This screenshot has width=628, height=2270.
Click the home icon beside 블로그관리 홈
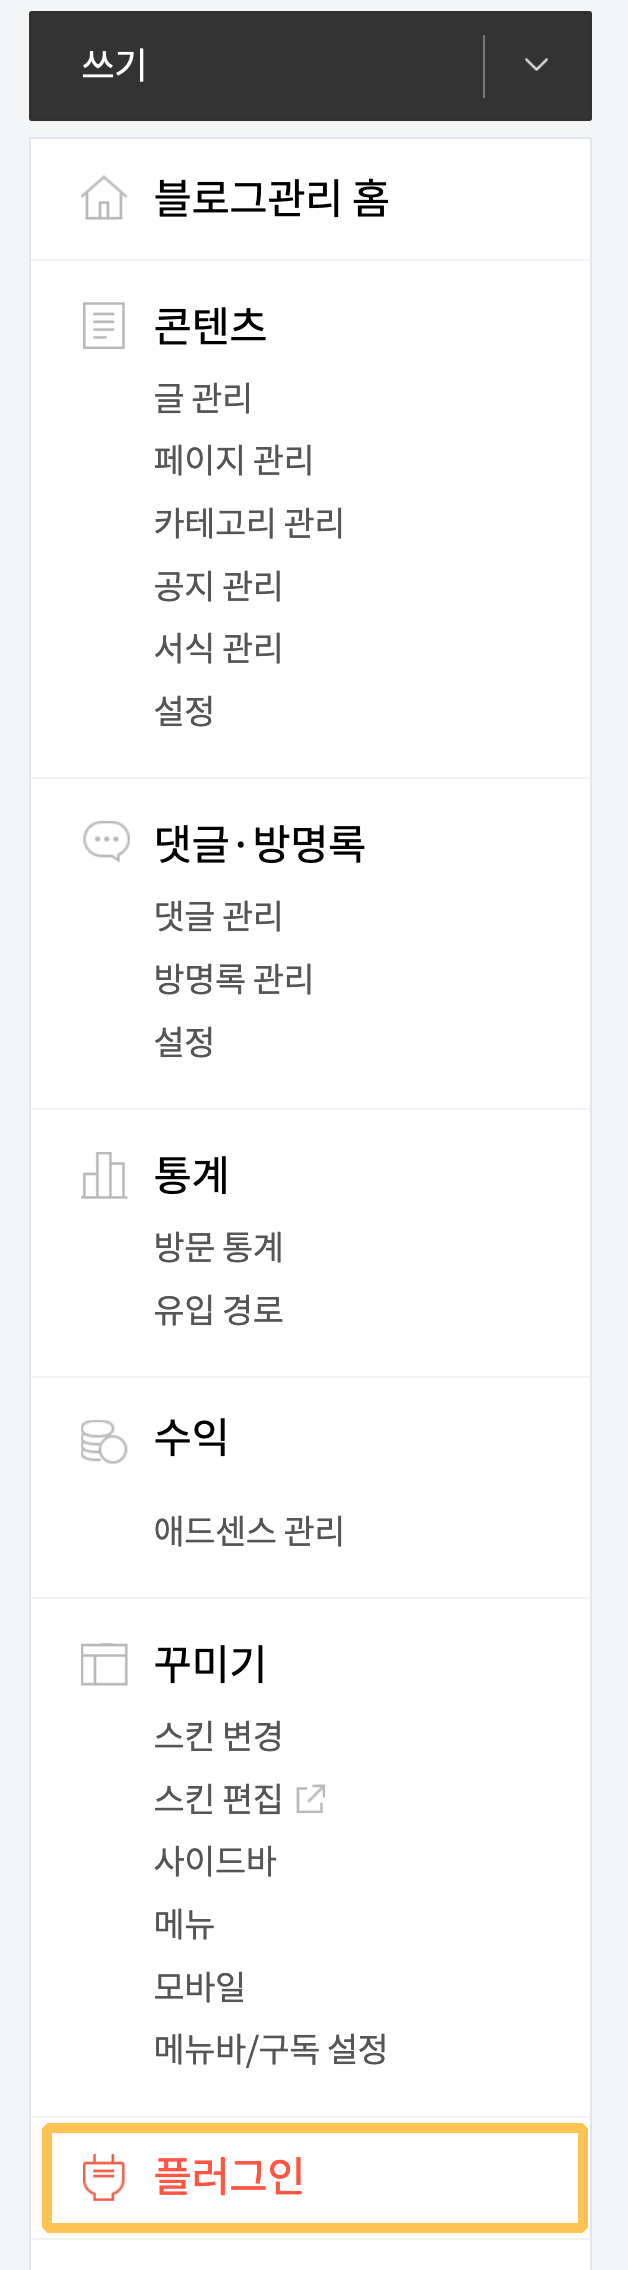[x=103, y=198]
